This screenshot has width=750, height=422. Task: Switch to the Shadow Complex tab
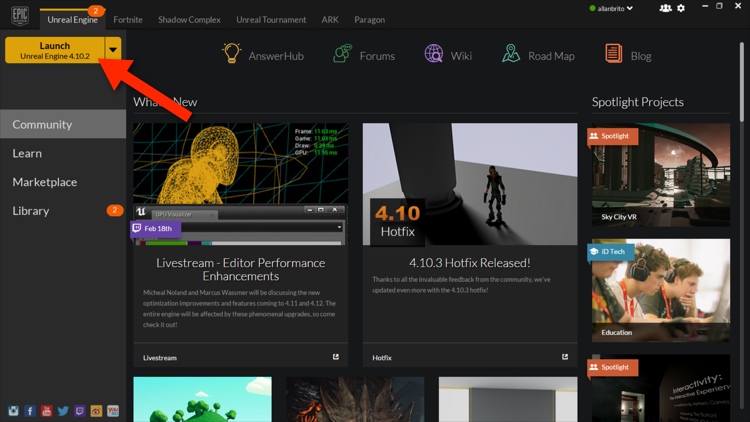coord(189,20)
